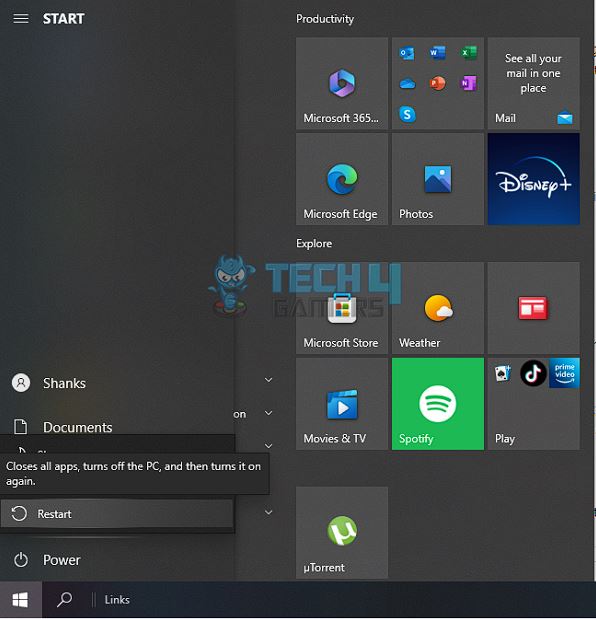Open OneNote from the Office folder tile
Image resolution: width=596 pixels, height=619 pixels.
[469, 83]
